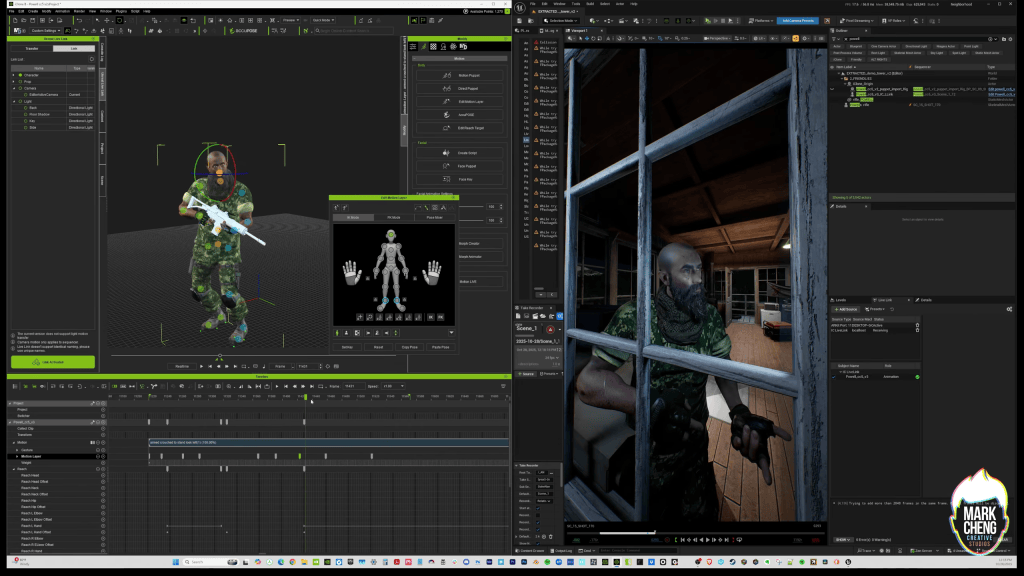Click the AccuPOSE button in Modify panel
1024x576 pixels.
coord(460,115)
